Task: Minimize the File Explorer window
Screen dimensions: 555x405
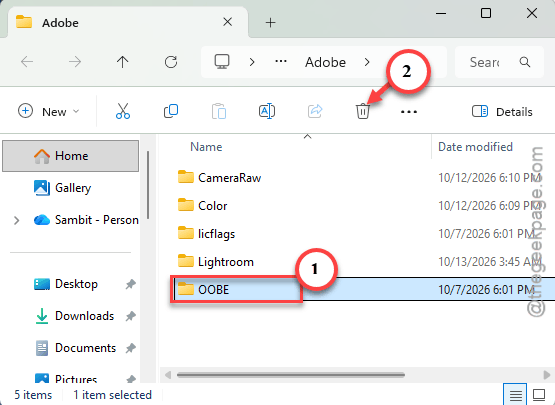Action: (441, 13)
